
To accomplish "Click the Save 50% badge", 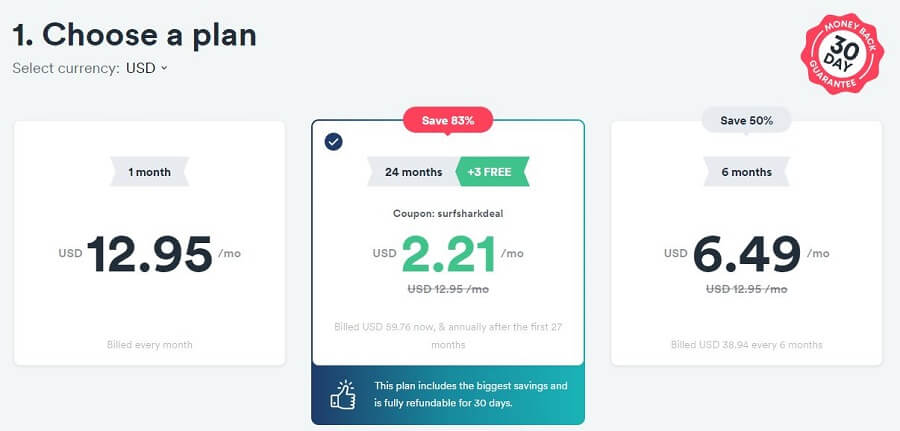I will coord(746,121).
